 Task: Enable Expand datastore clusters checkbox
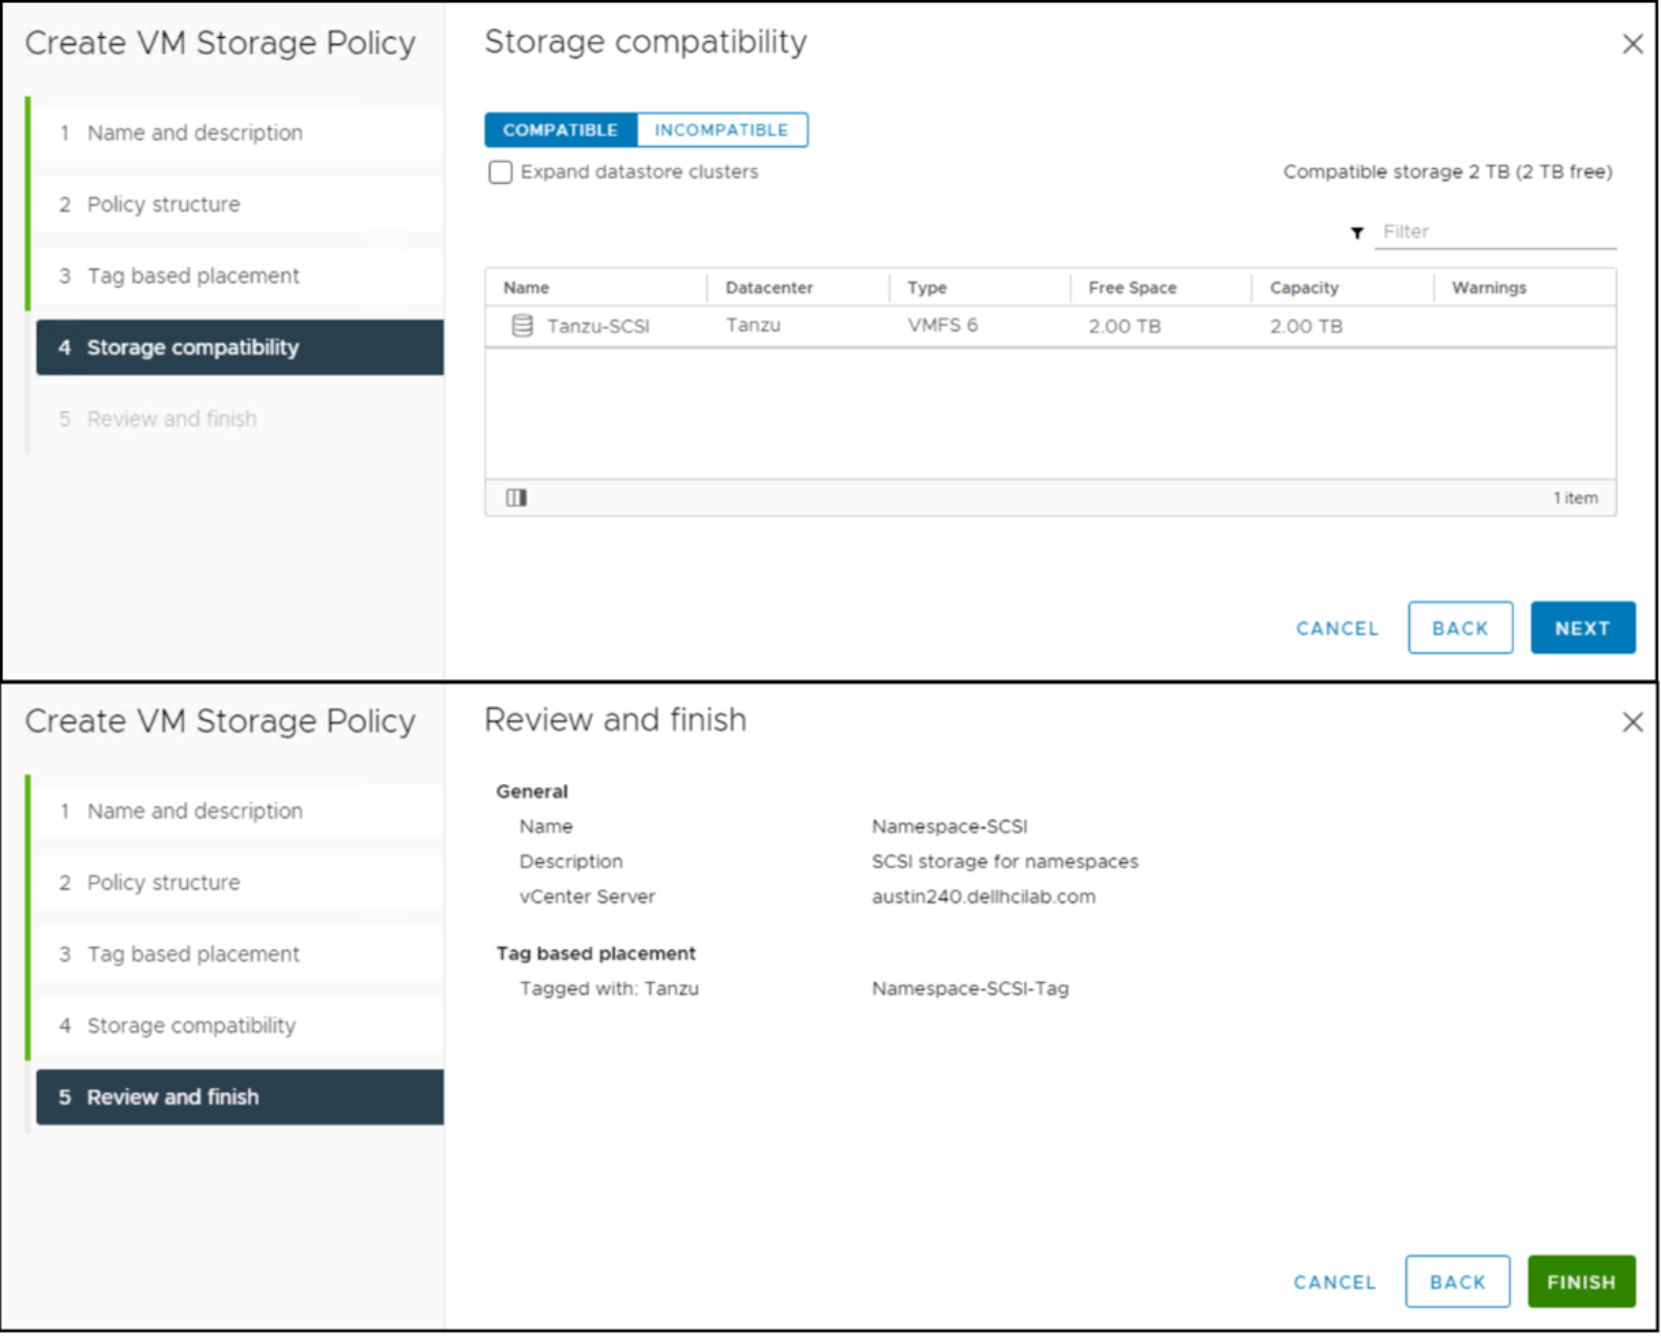point(500,172)
